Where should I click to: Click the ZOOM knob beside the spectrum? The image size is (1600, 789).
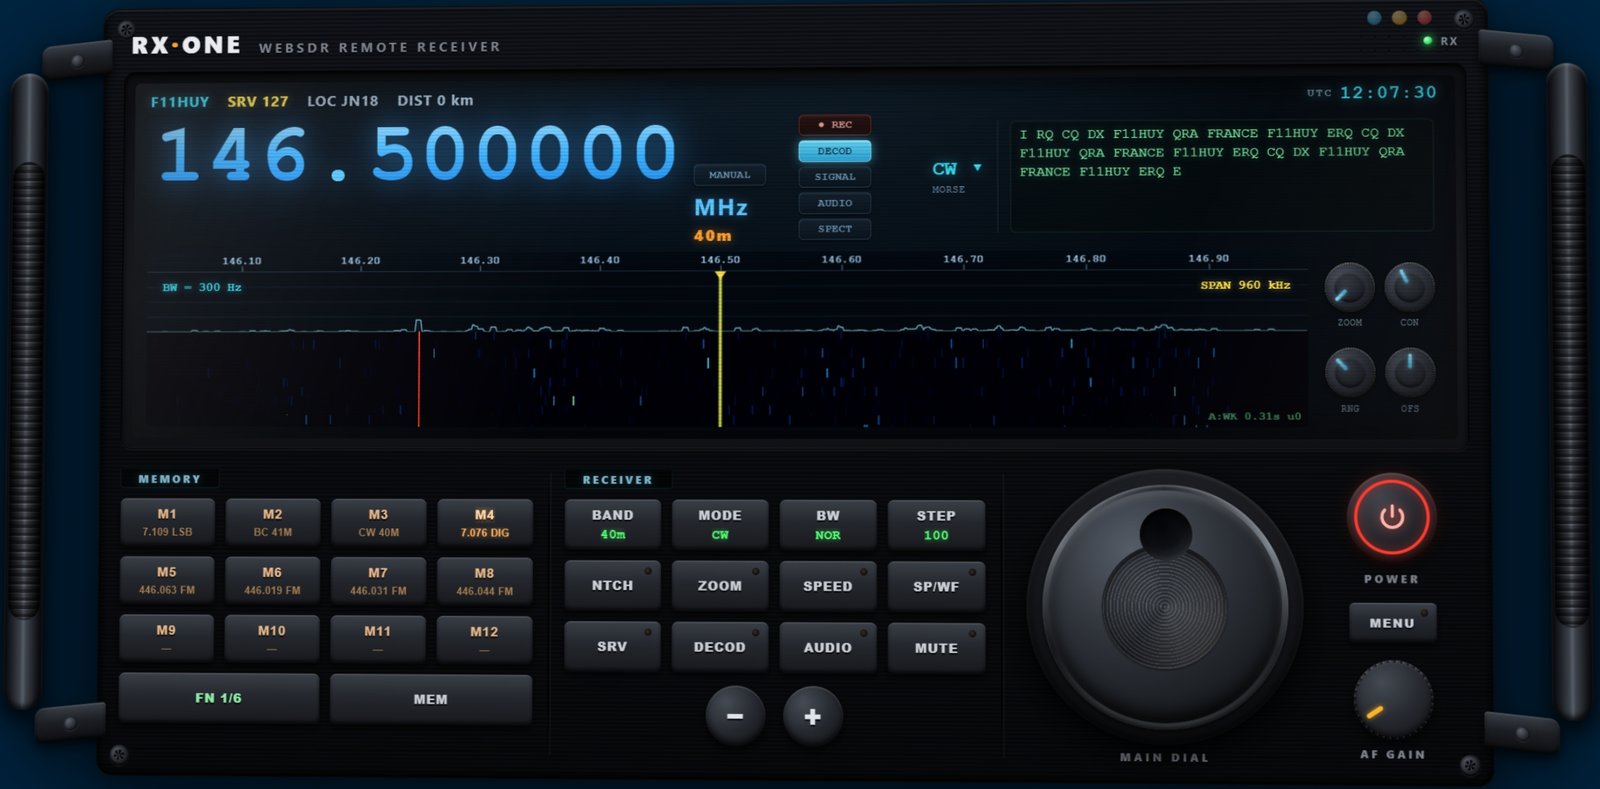pos(1349,287)
